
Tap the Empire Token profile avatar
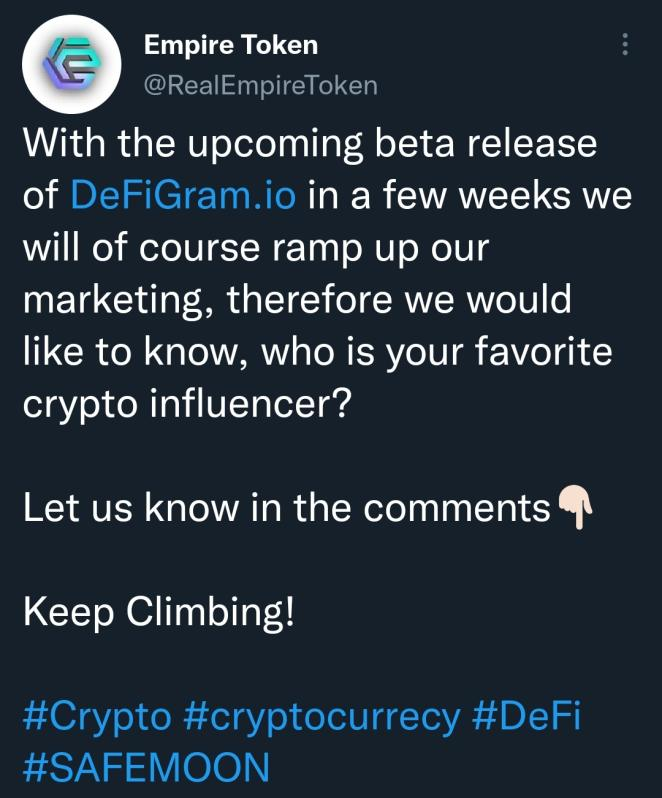click(x=72, y=65)
